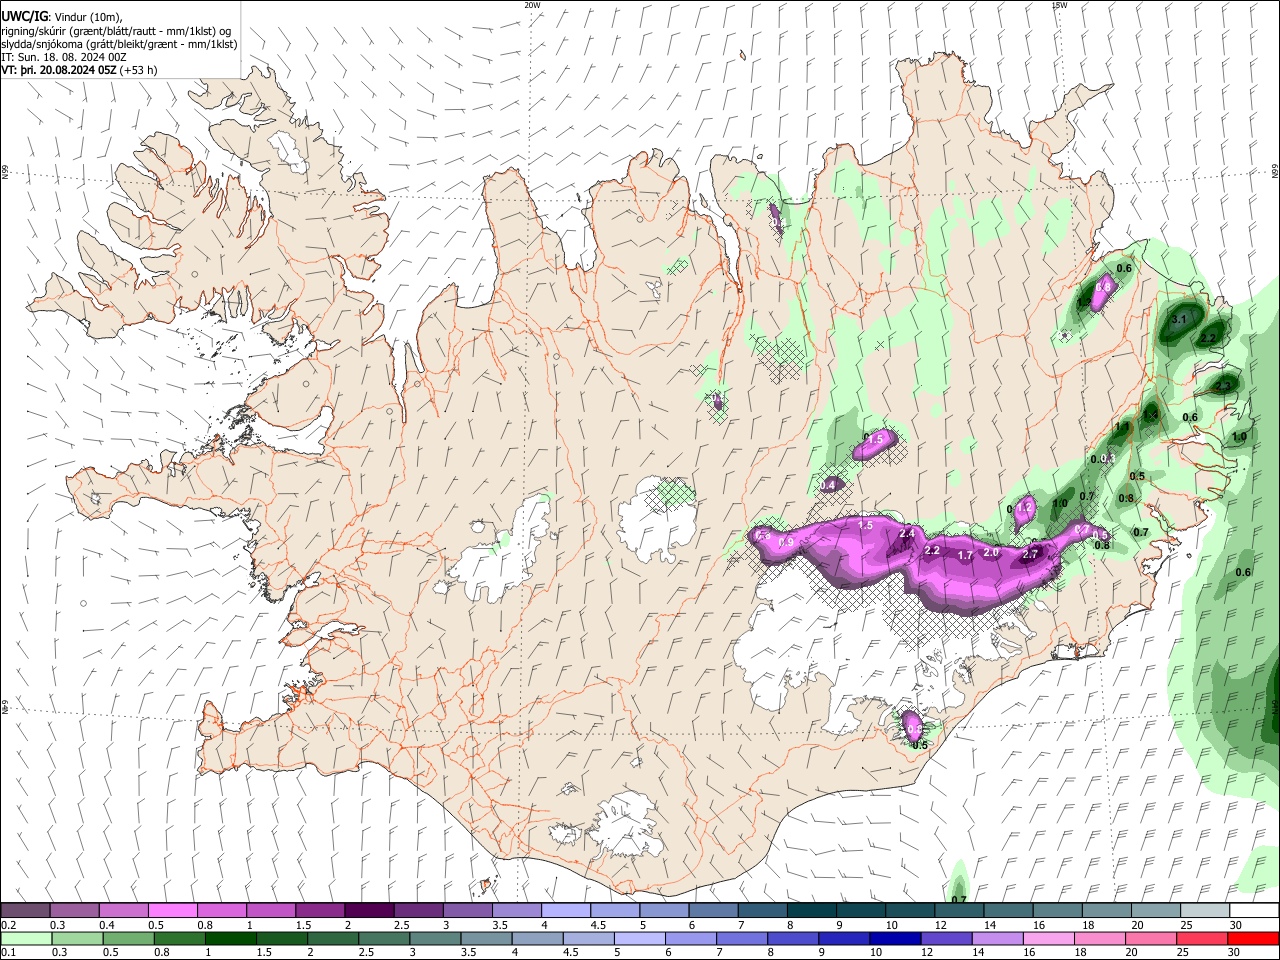Click the '20W' longitude label
The image size is (1280, 960).
pos(532,5)
